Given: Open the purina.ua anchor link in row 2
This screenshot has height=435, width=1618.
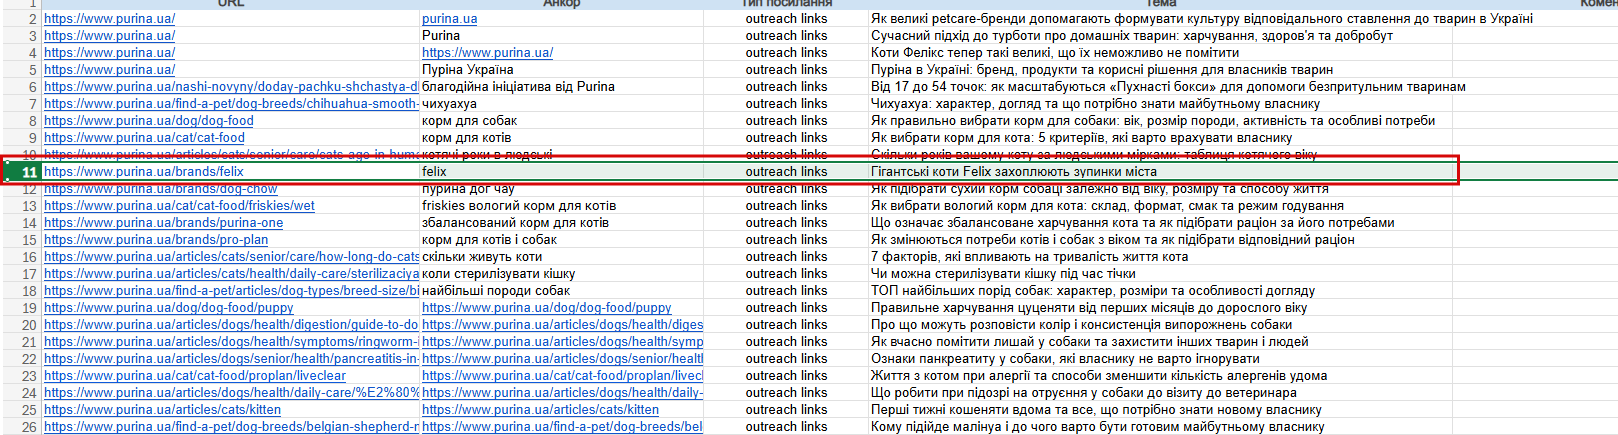Looking at the screenshot, I should tap(449, 19).
